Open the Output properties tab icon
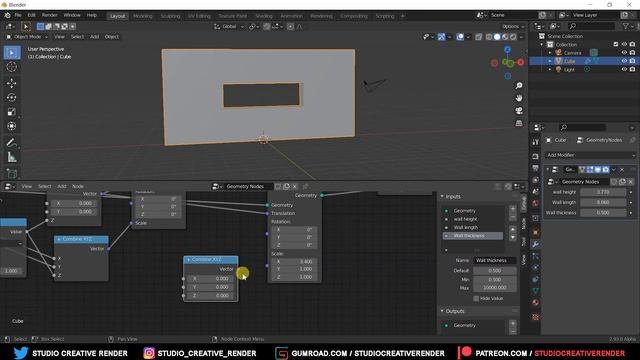Viewport: 640px width, 360px height. click(536, 168)
